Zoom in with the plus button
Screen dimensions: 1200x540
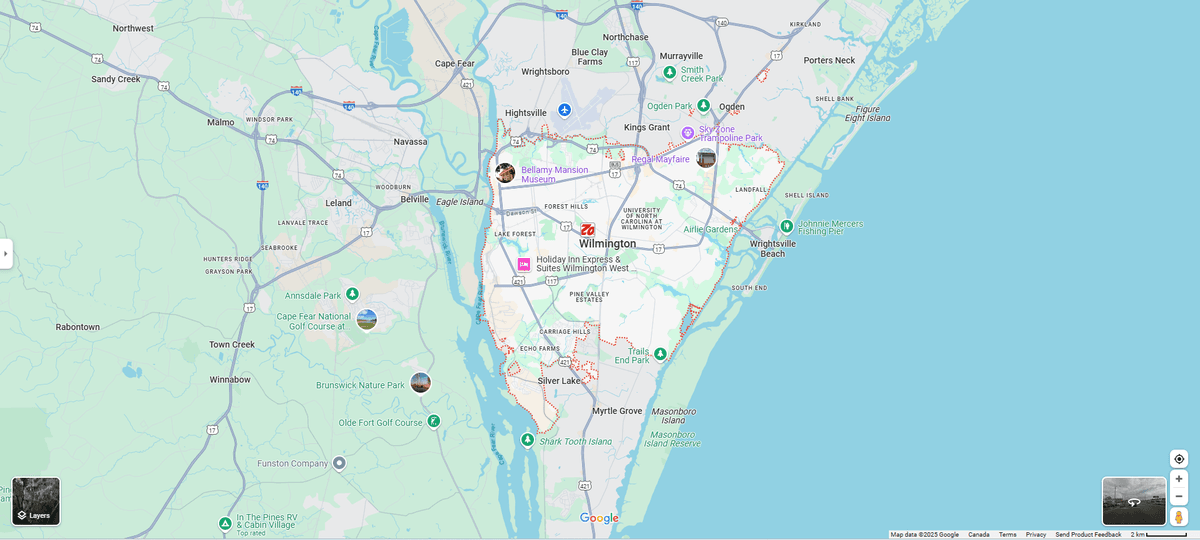click(x=1179, y=479)
